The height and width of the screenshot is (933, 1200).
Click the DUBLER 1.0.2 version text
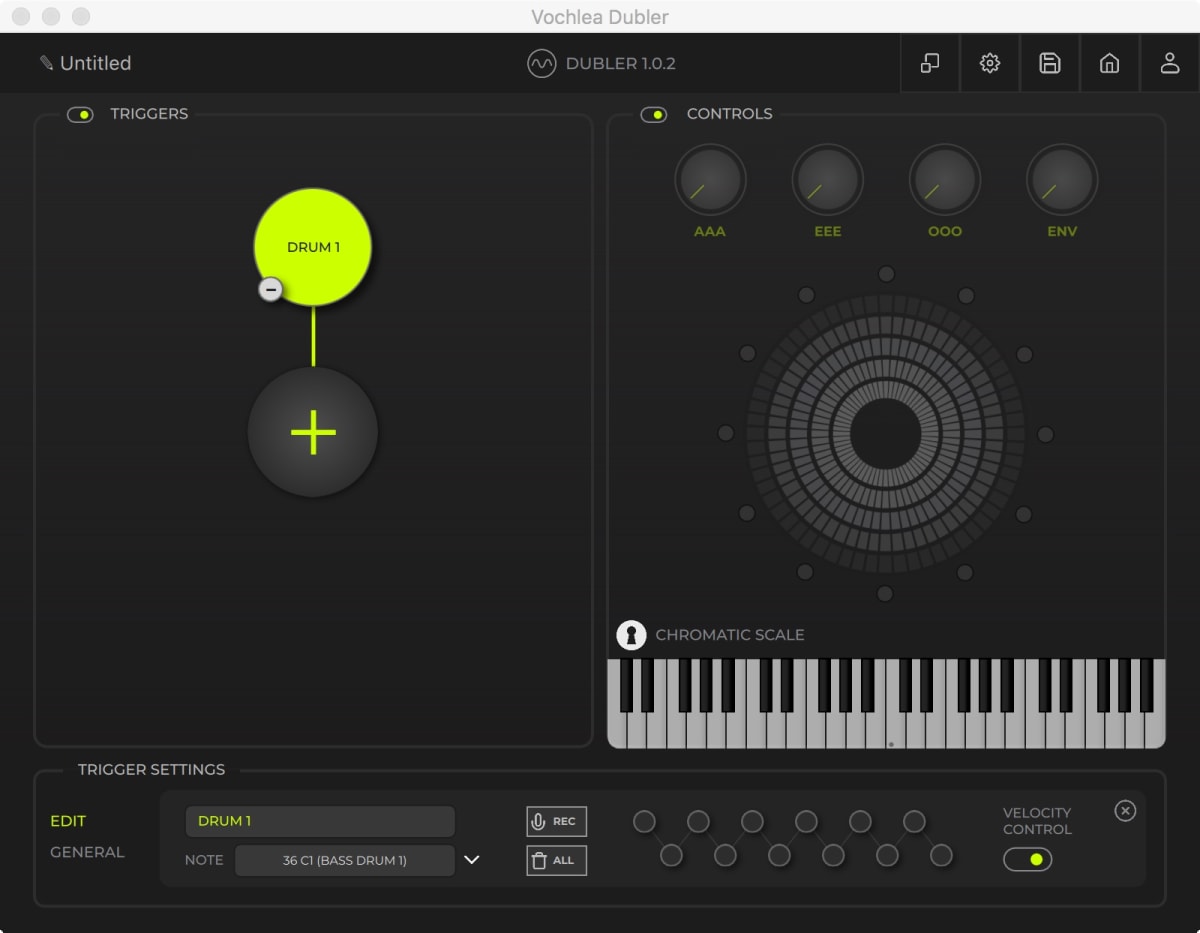(x=621, y=63)
